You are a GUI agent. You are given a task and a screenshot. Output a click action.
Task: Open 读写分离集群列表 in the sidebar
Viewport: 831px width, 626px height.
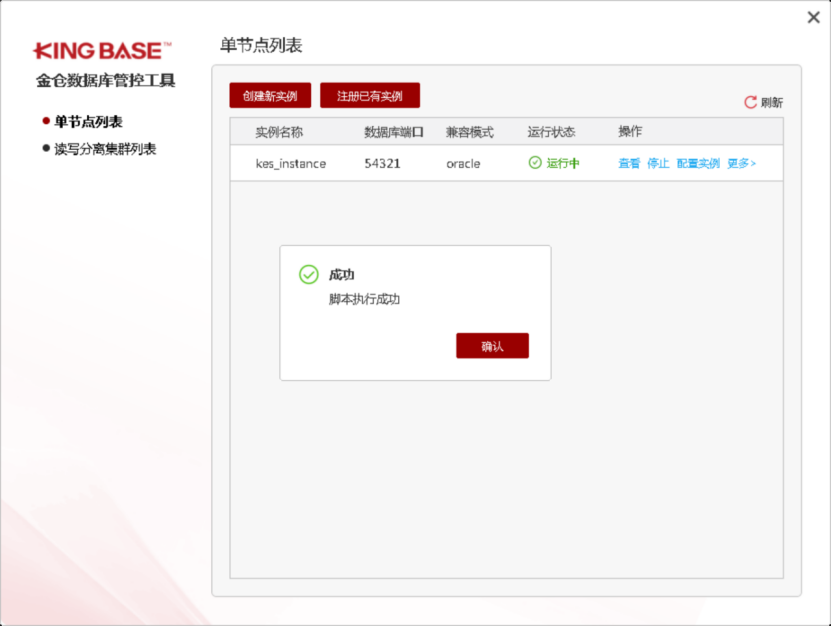coord(105,149)
